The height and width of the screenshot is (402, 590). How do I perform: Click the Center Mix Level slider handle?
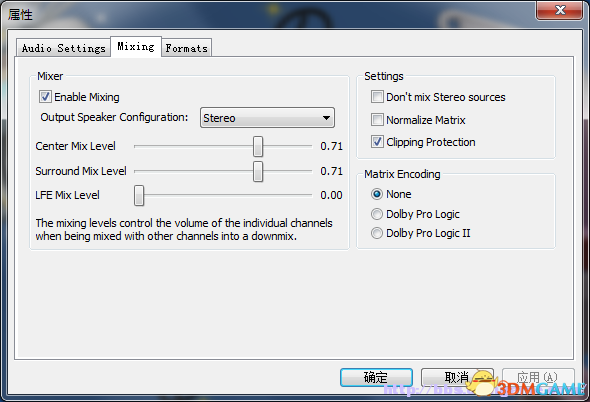click(258, 146)
